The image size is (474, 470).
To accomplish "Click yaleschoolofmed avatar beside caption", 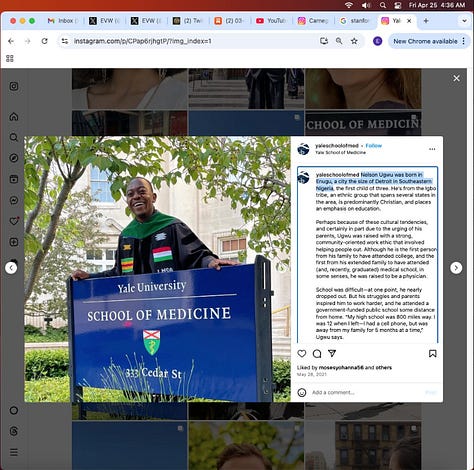I will click(303, 177).
